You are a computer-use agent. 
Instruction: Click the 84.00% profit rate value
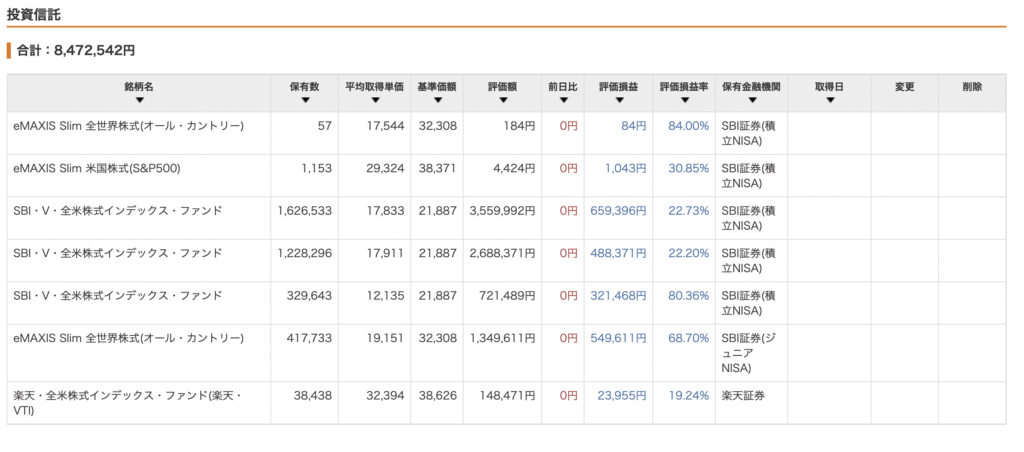coord(688,126)
